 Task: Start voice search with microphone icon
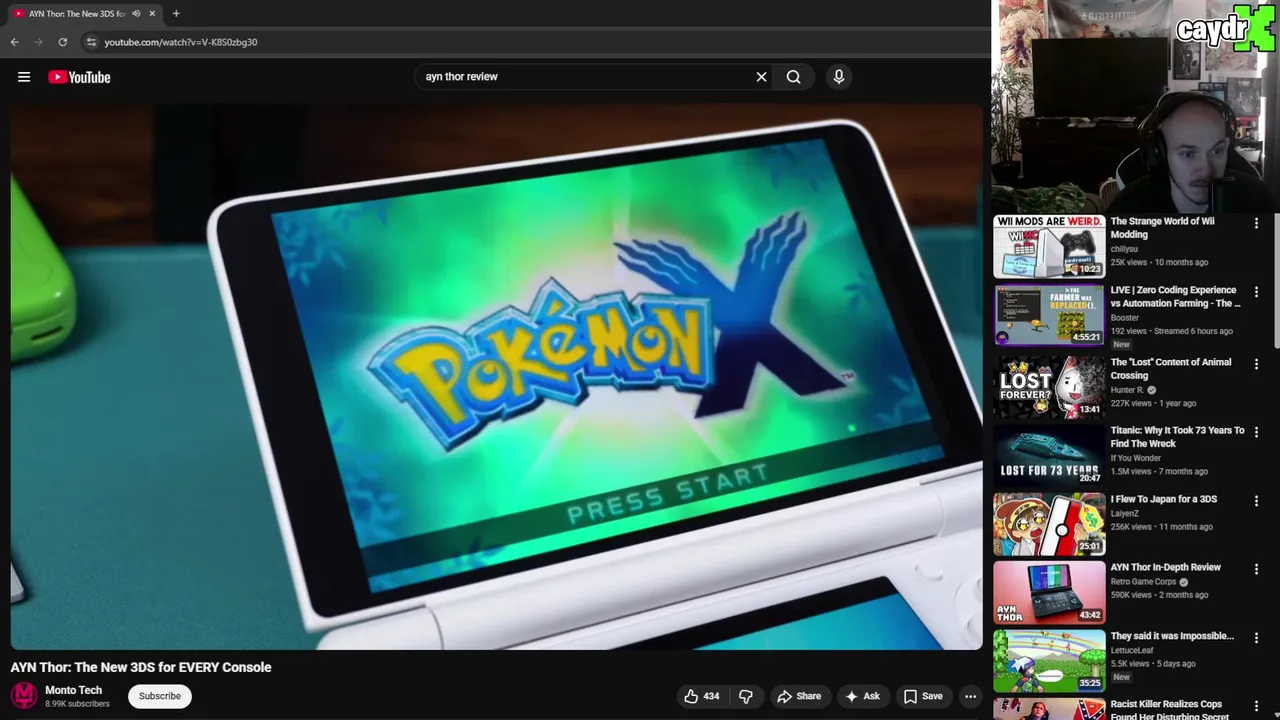[839, 77]
